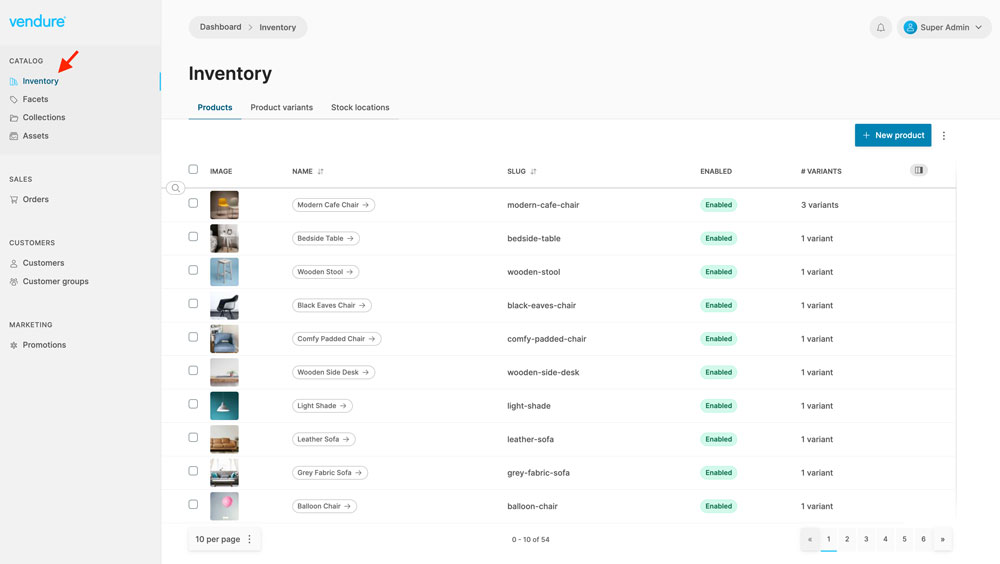Open the column visibility settings icon
Screen dimensions: 1000x564
(x=918, y=171)
